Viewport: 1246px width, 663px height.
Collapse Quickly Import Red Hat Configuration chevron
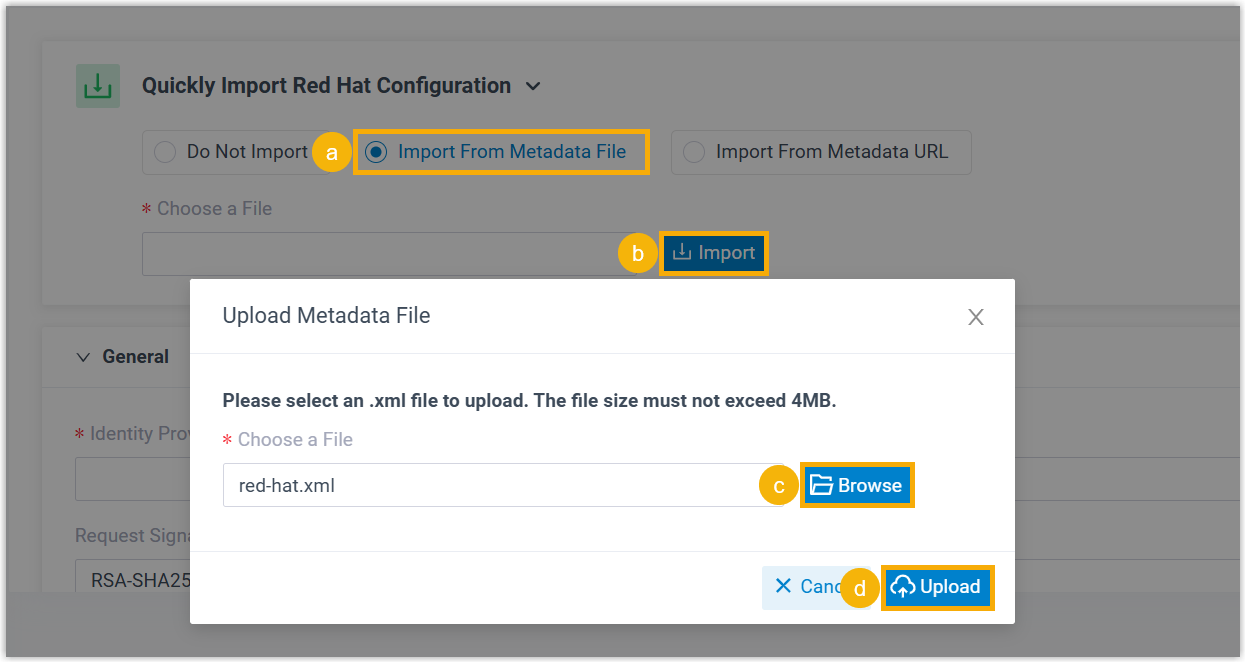tap(533, 87)
